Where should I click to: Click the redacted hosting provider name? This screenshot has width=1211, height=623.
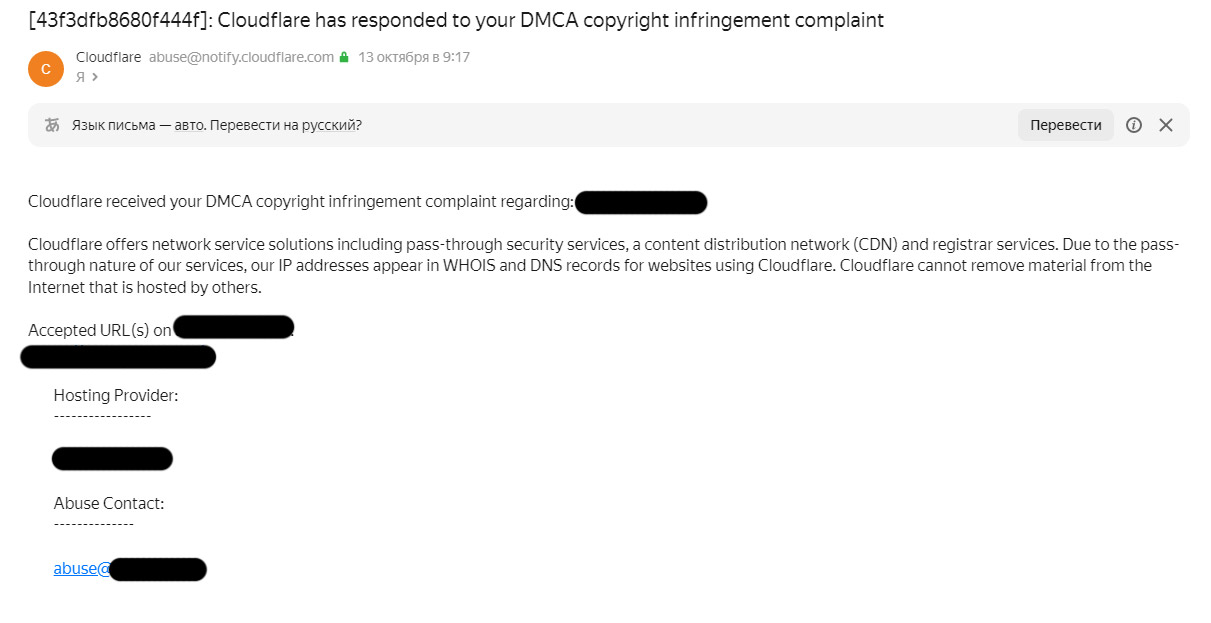[x=112, y=459]
